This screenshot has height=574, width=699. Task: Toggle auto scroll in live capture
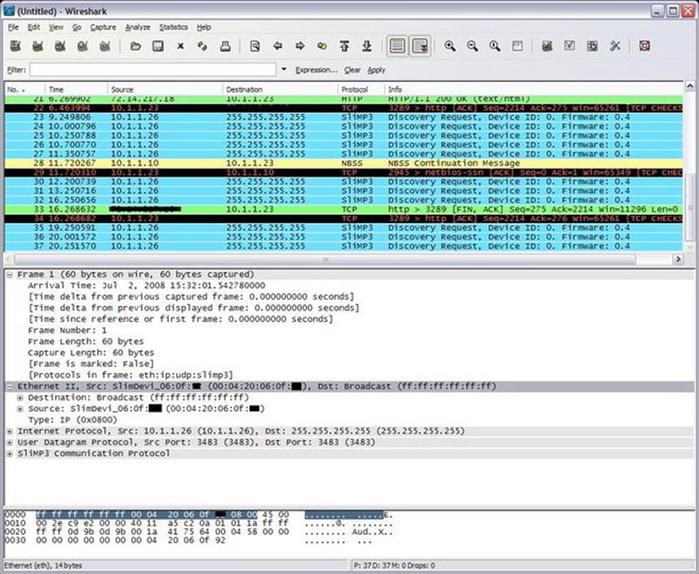[x=420, y=46]
